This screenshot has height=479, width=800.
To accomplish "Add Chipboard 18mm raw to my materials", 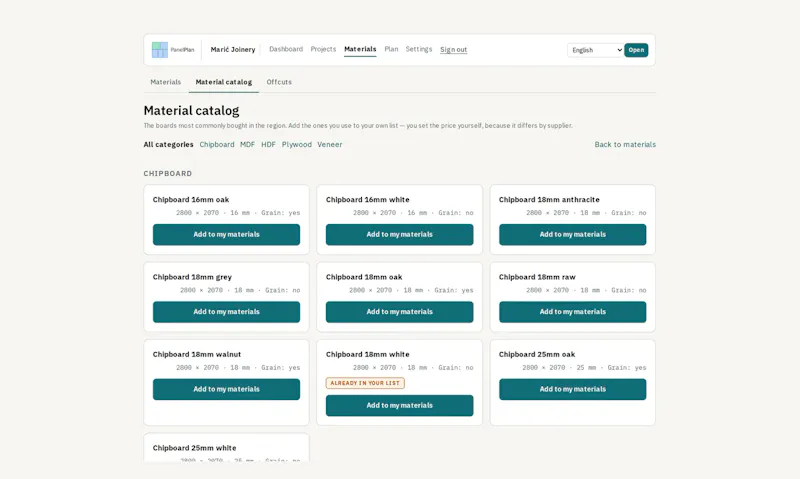I will pos(572,312).
